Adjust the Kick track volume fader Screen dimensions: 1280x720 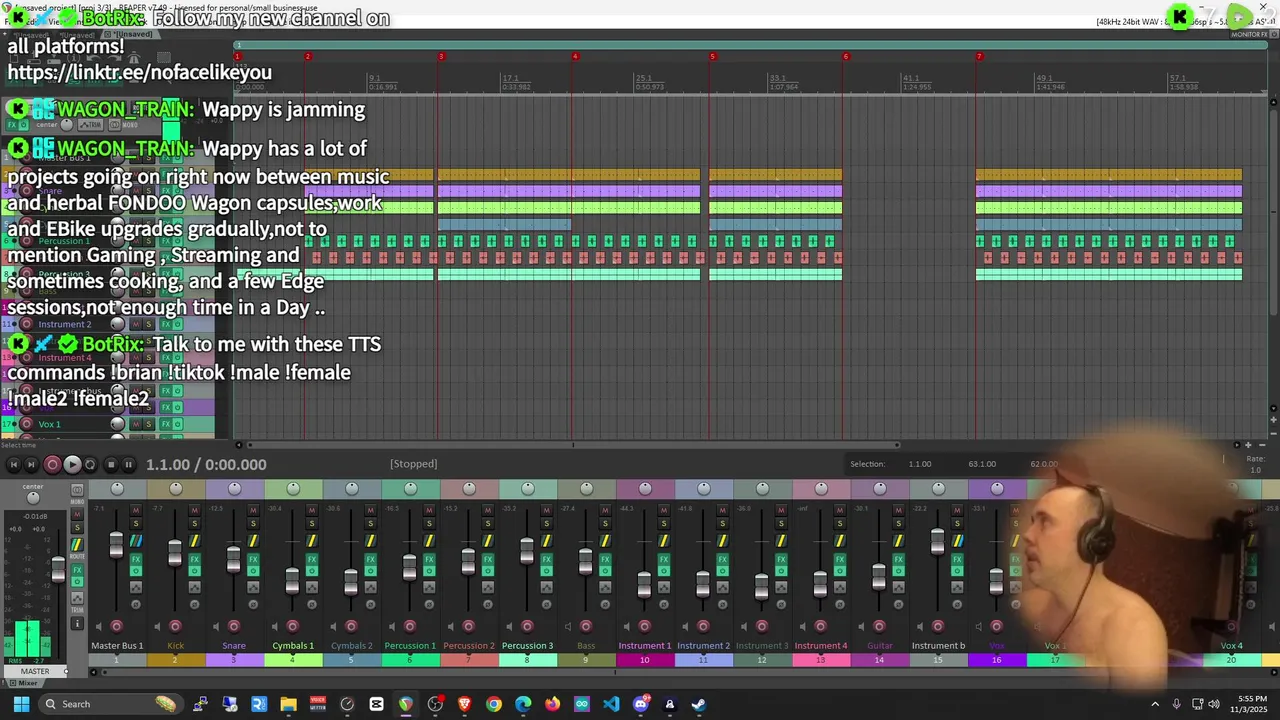point(175,552)
